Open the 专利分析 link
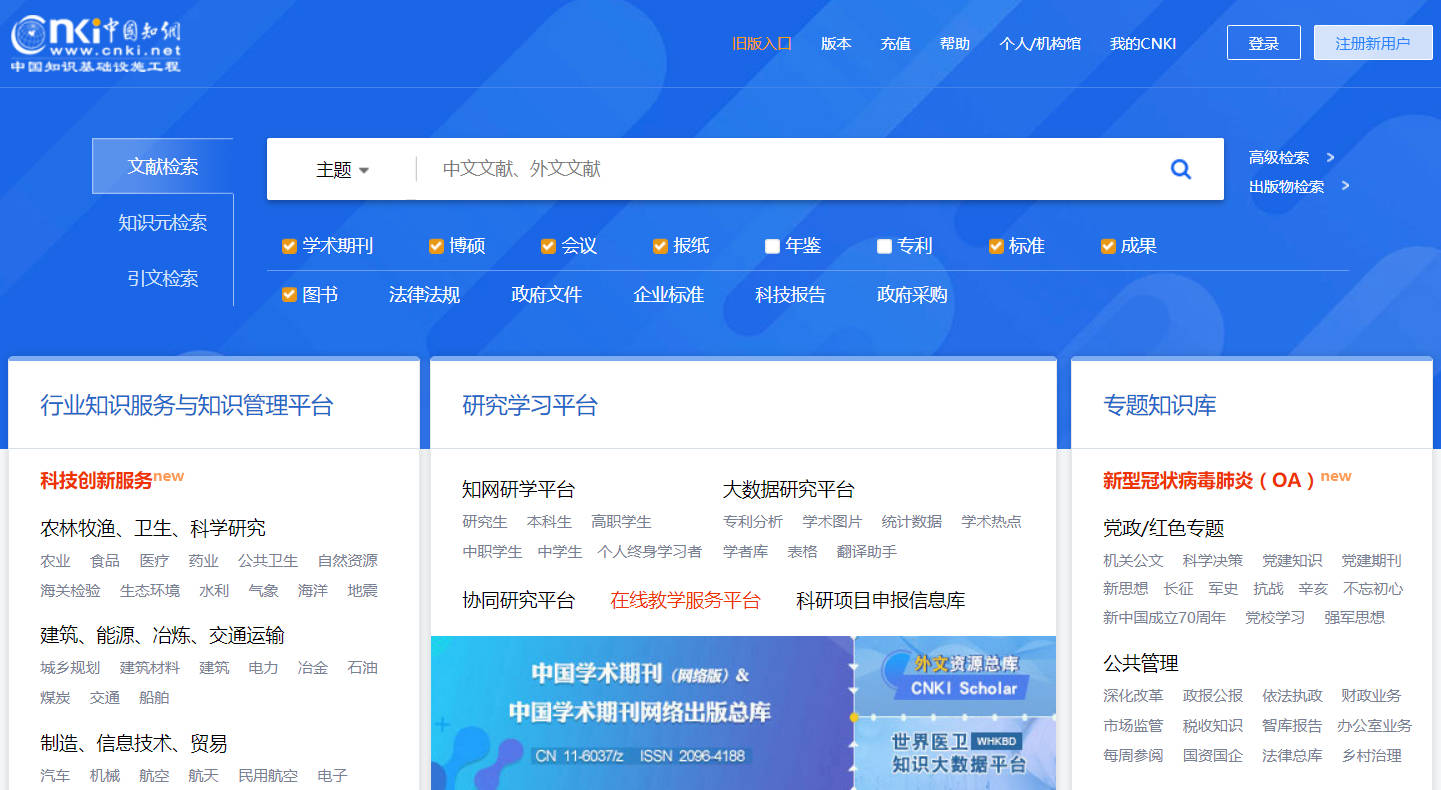This screenshot has width=1441, height=790. [753, 522]
